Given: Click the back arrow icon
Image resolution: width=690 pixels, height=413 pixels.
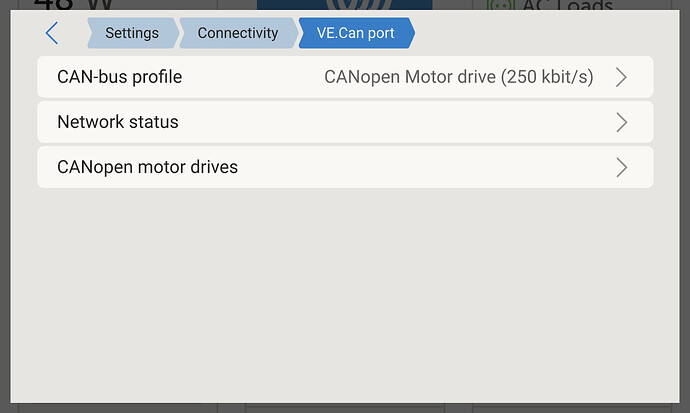Looking at the screenshot, I should (52, 33).
